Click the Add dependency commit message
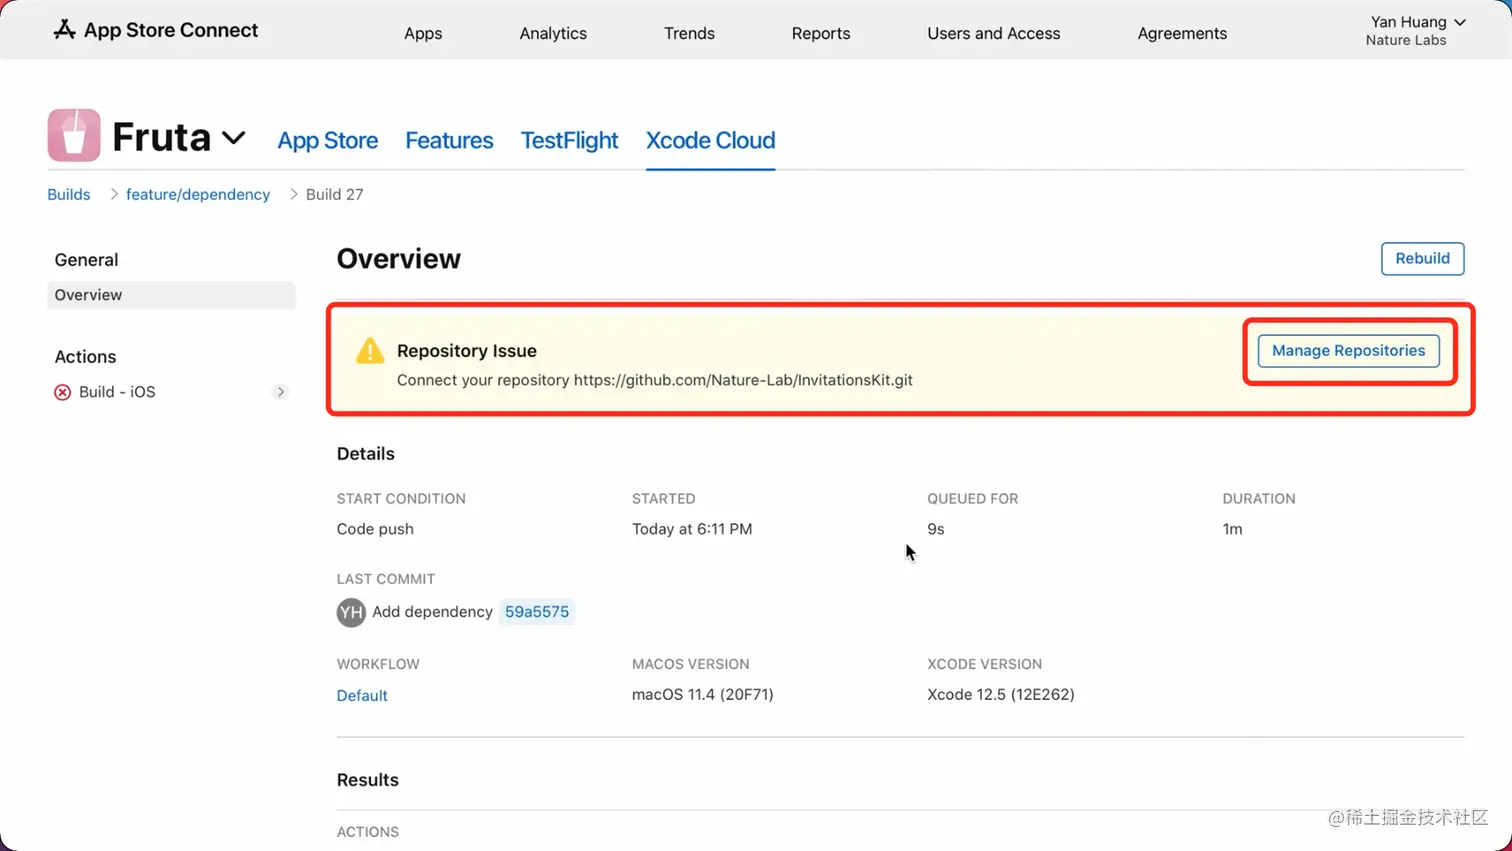 [432, 612]
